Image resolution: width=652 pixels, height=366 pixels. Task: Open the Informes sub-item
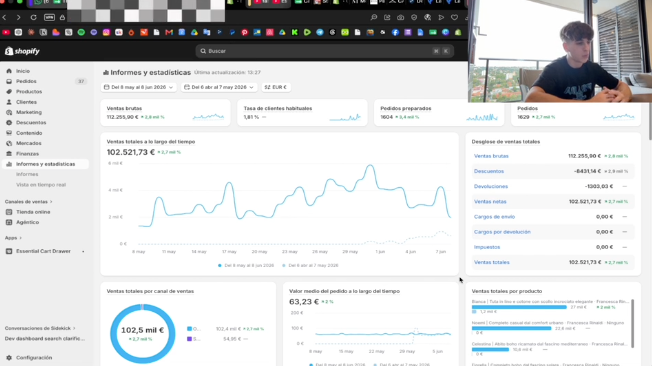pyautogui.click(x=27, y=174)
